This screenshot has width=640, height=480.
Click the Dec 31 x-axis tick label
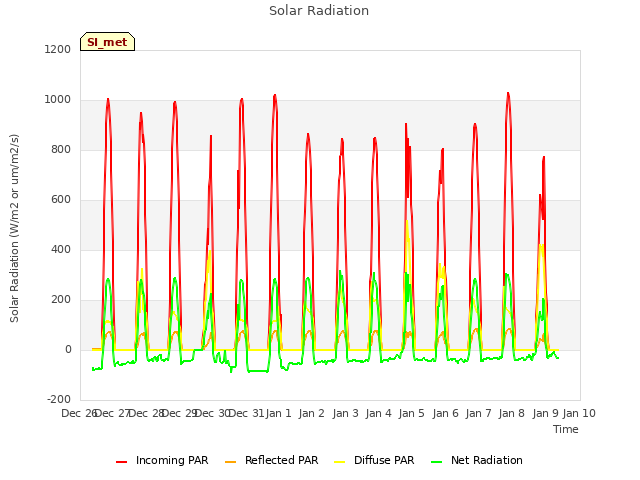[247, 413]
